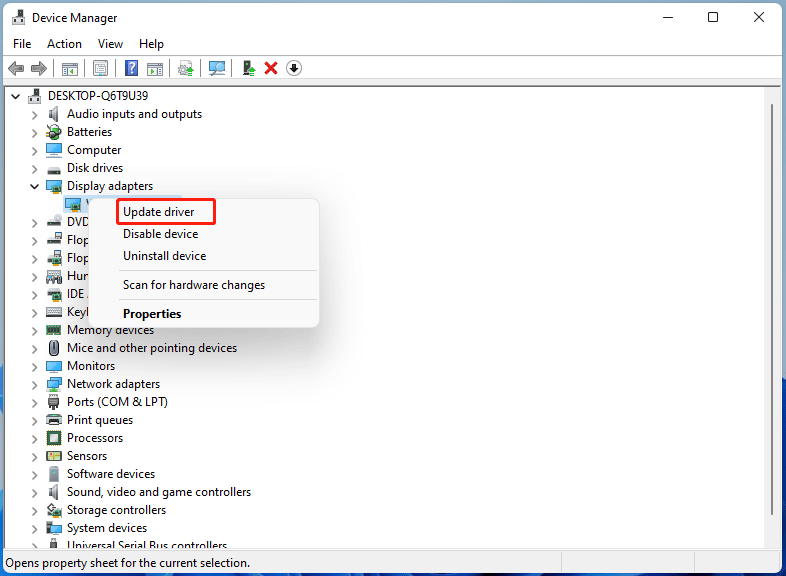Minimize the Device Manager window

(x=668, y=18)
